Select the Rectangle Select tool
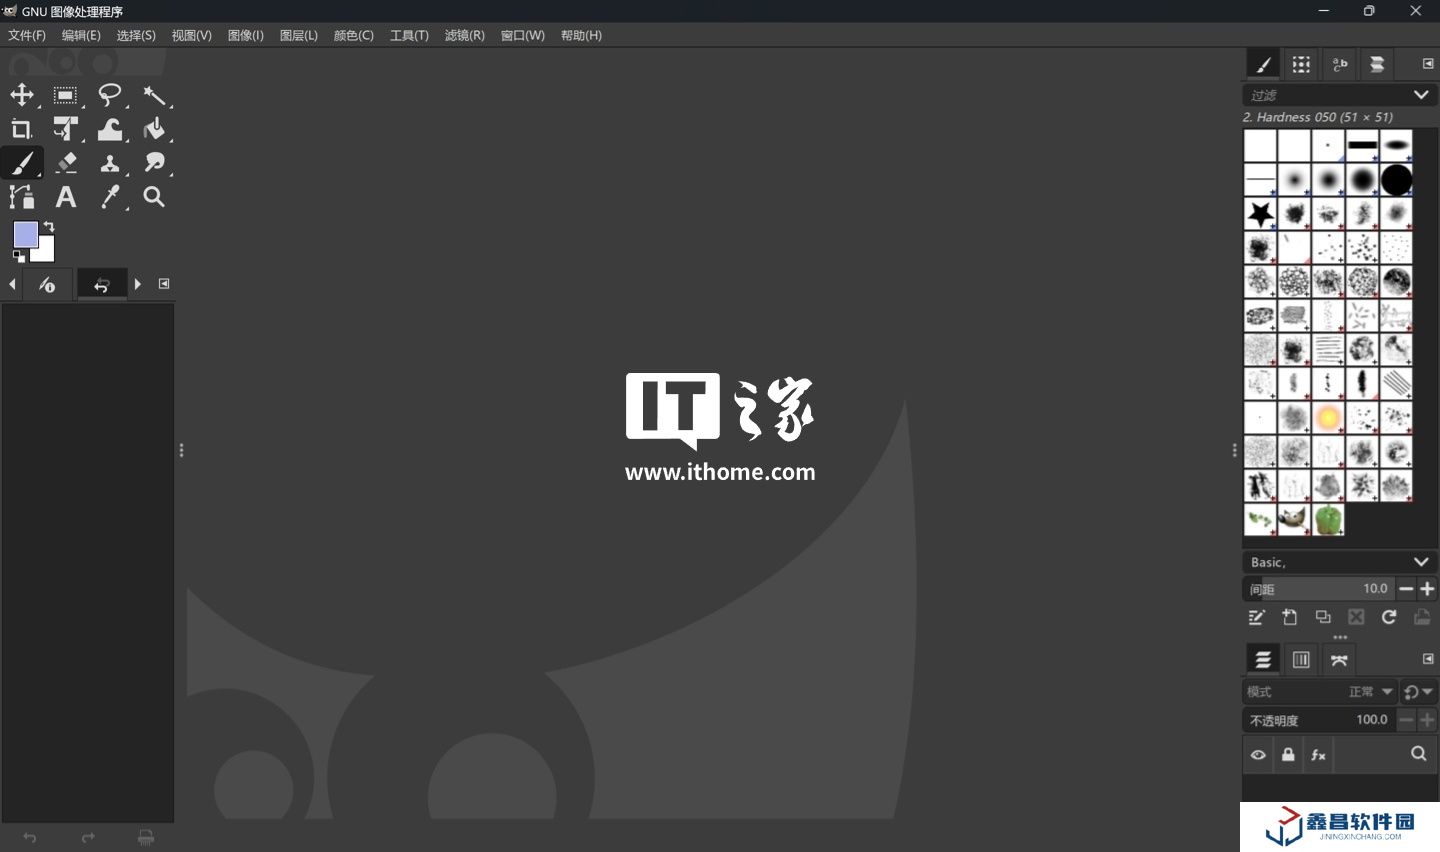 (x=66, y=95)
